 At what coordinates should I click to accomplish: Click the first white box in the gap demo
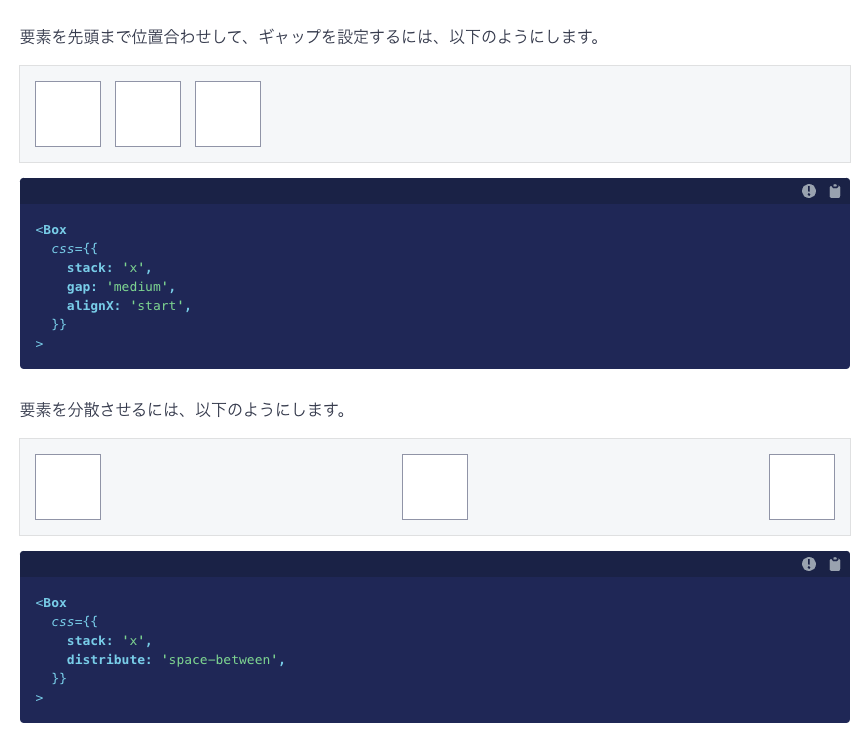point(67,113)
